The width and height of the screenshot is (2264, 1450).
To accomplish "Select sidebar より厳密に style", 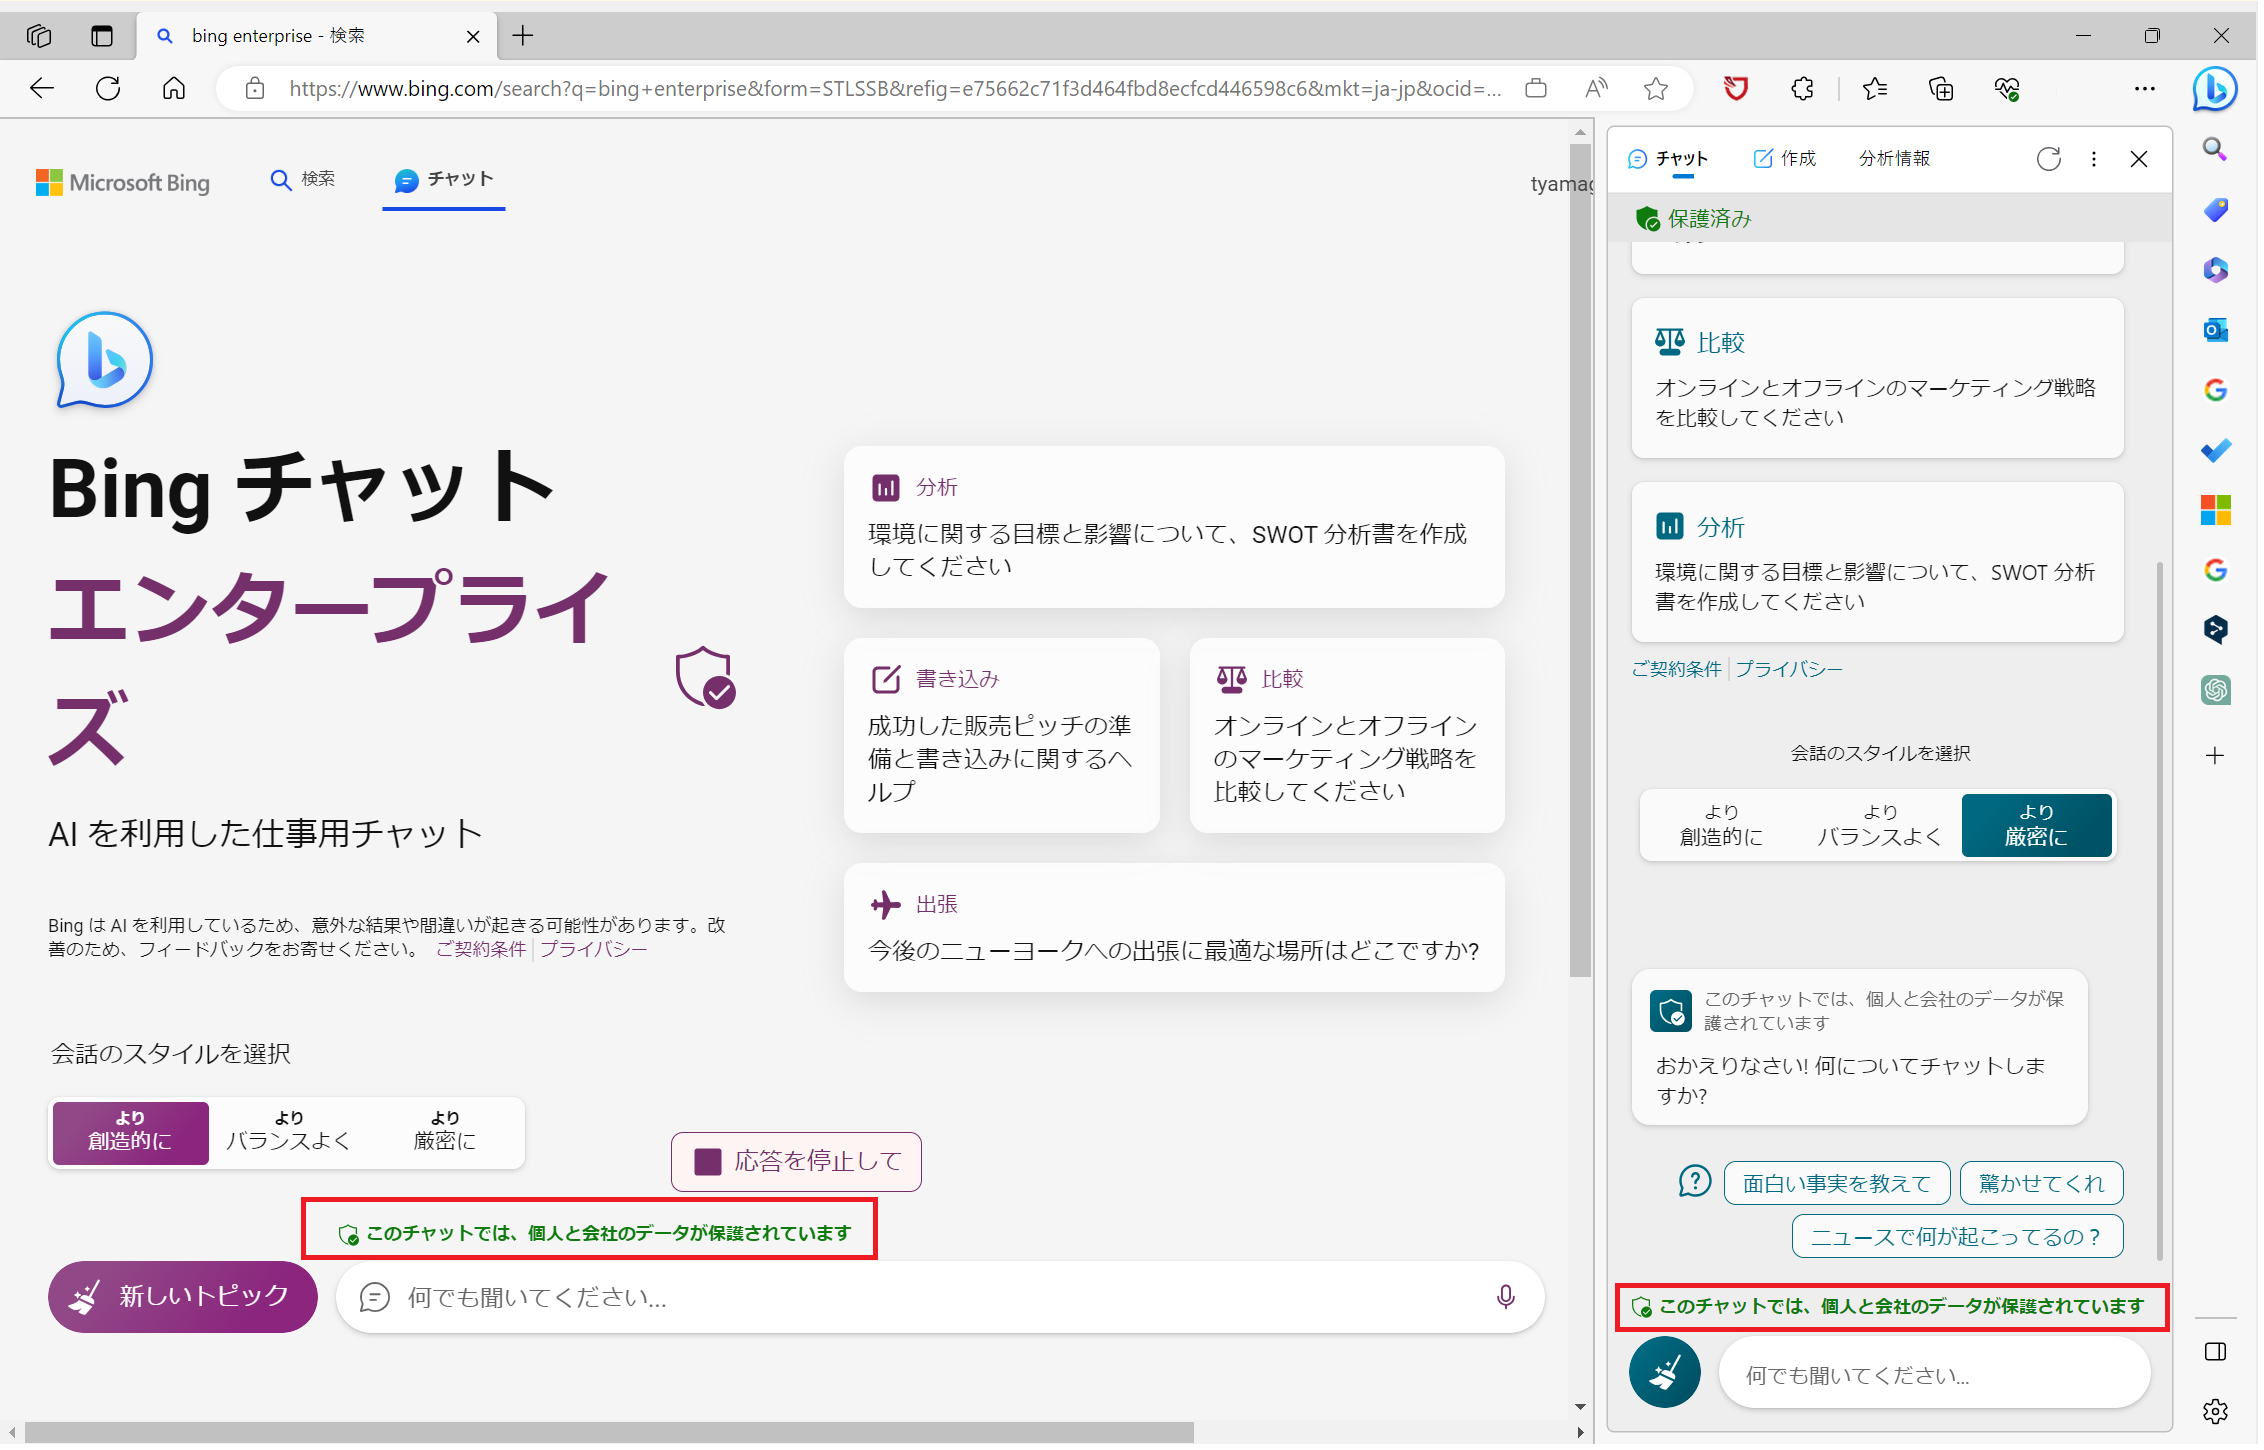I will coord(2036,826).
